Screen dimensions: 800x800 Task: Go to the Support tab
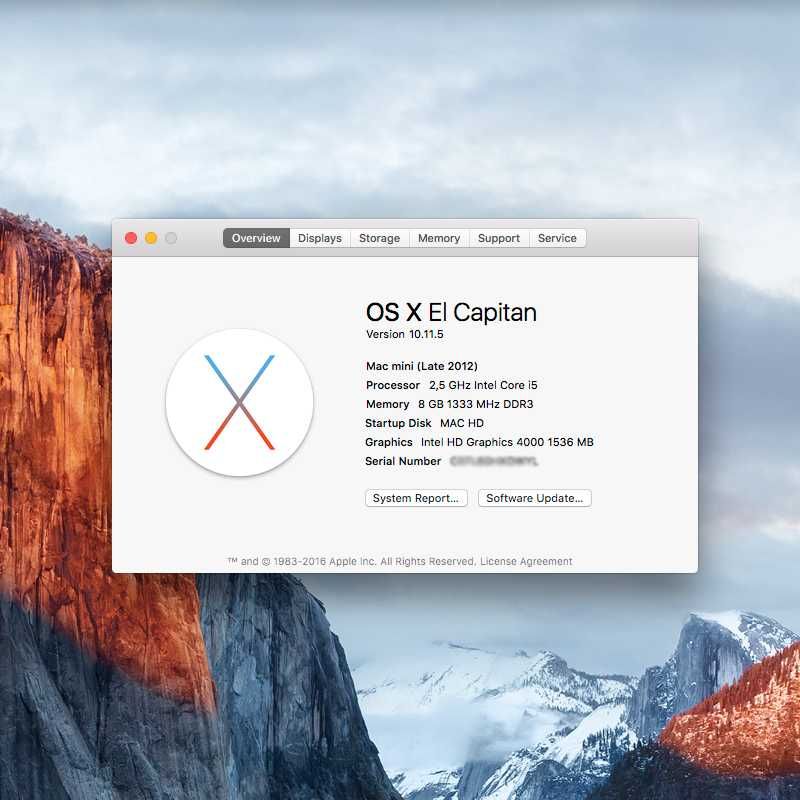click(x=499, y=238)
